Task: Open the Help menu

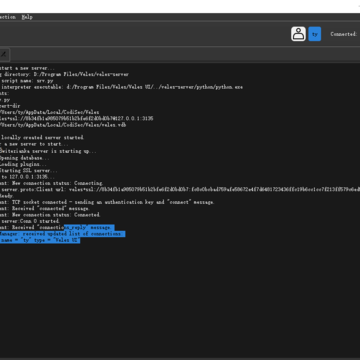Action: point(27,17)
